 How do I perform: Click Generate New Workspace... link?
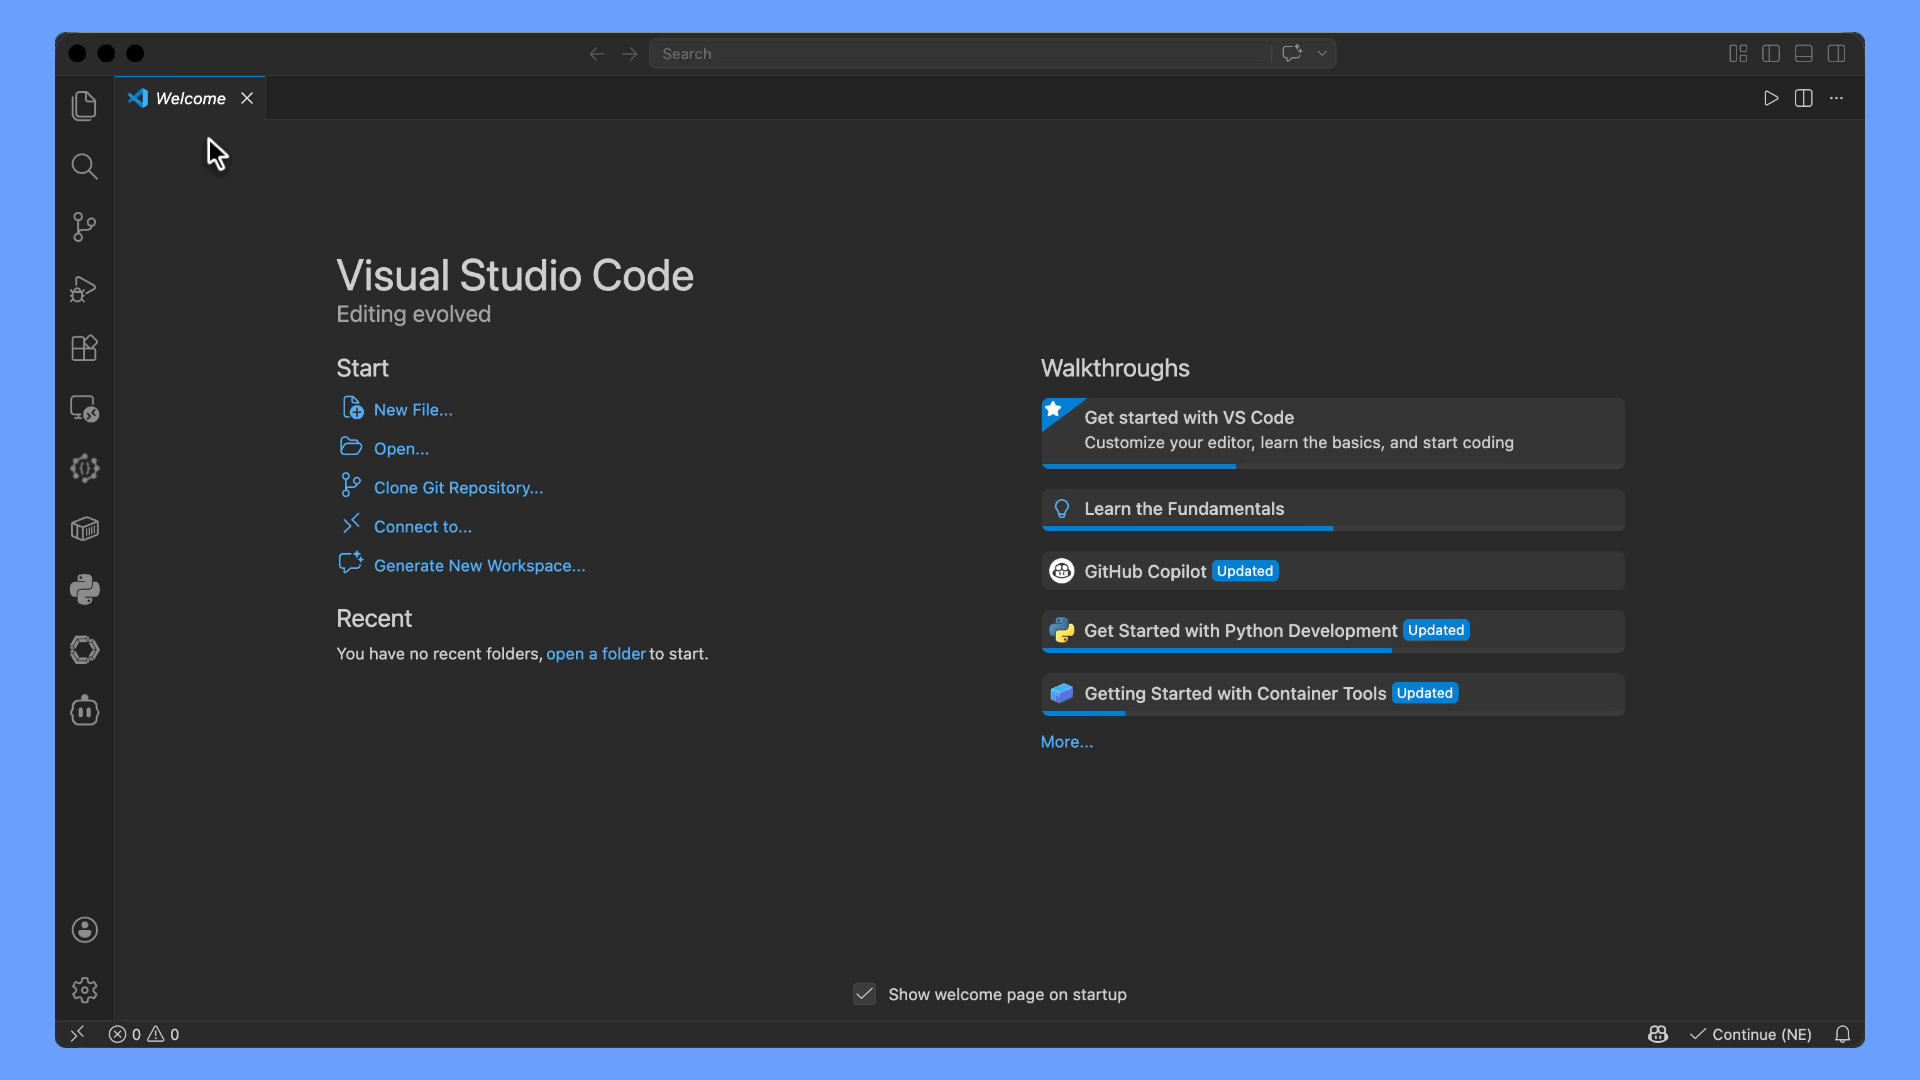click(480, 566)
